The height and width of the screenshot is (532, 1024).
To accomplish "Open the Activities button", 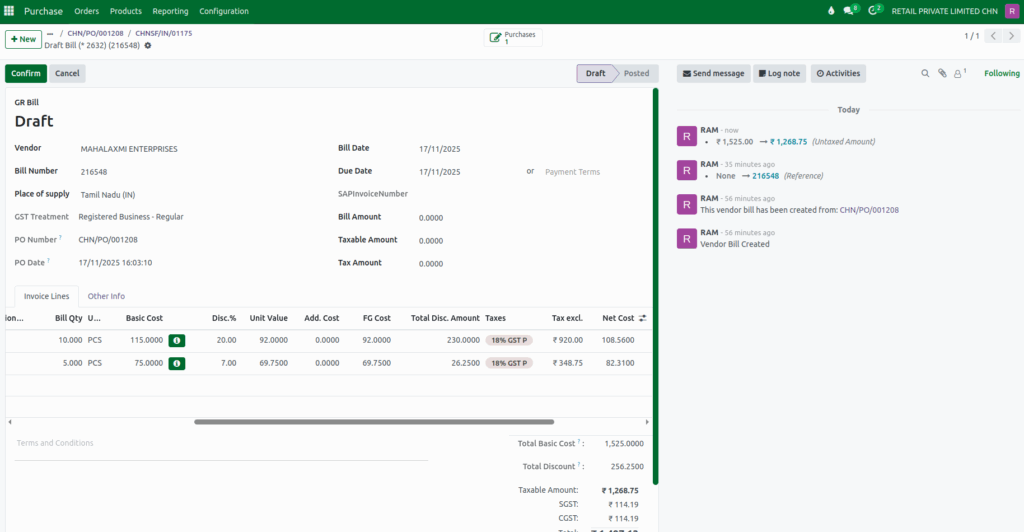I will click(838, 74).
